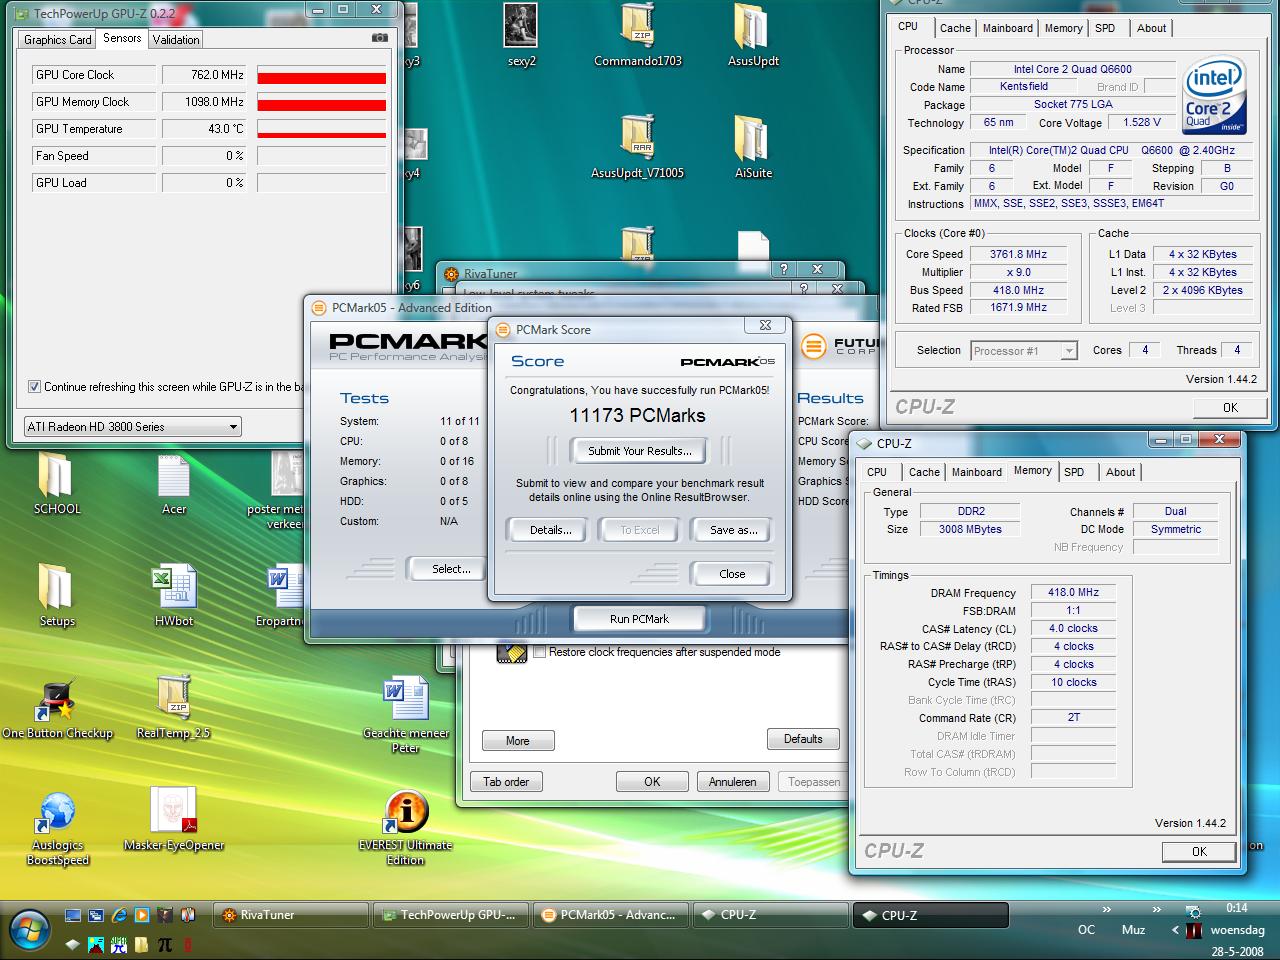This screenshot has height=960, width=1280.
Task: Click the Windows Start orb
Action: [28, 929]
